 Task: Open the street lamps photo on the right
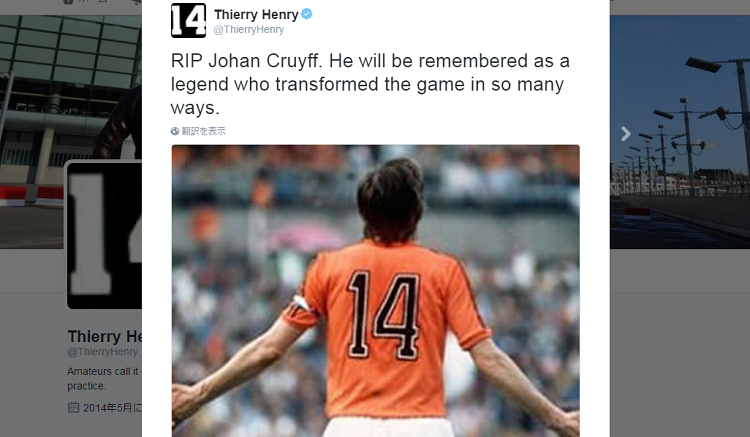coord(680,132)
